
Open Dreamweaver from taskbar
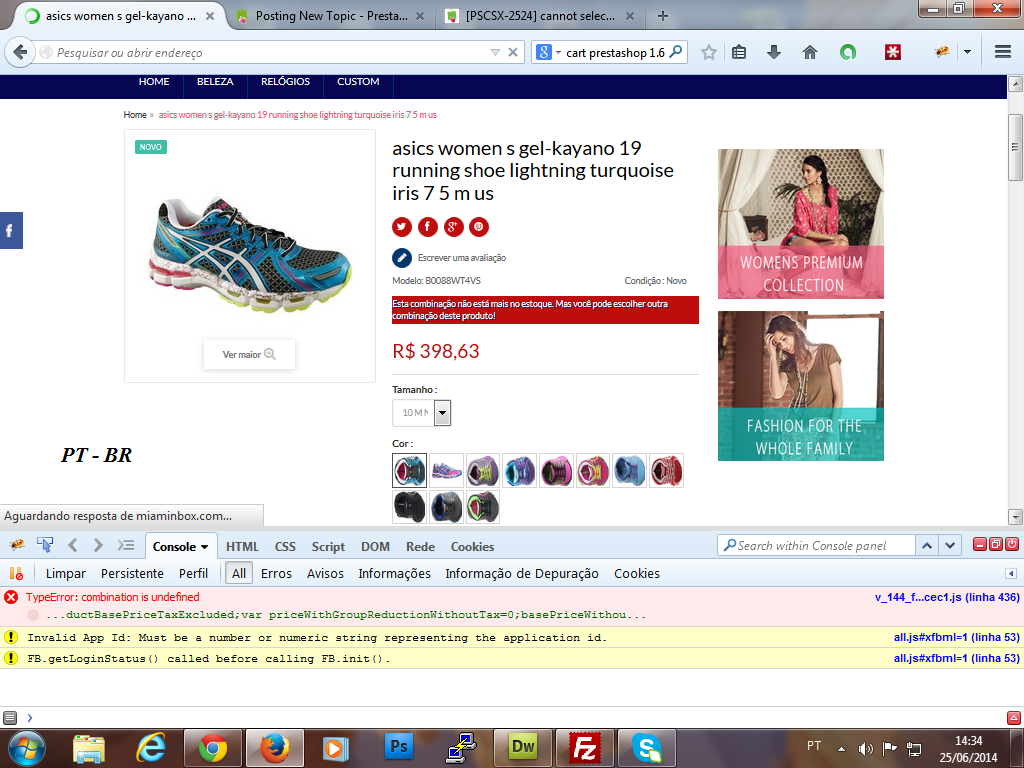[522, 748]
